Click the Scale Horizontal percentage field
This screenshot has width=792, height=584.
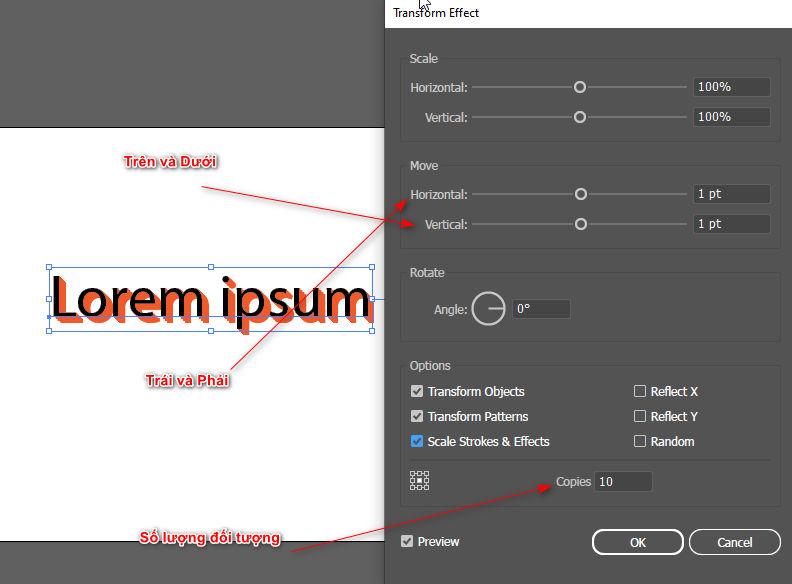pos(731,88)
